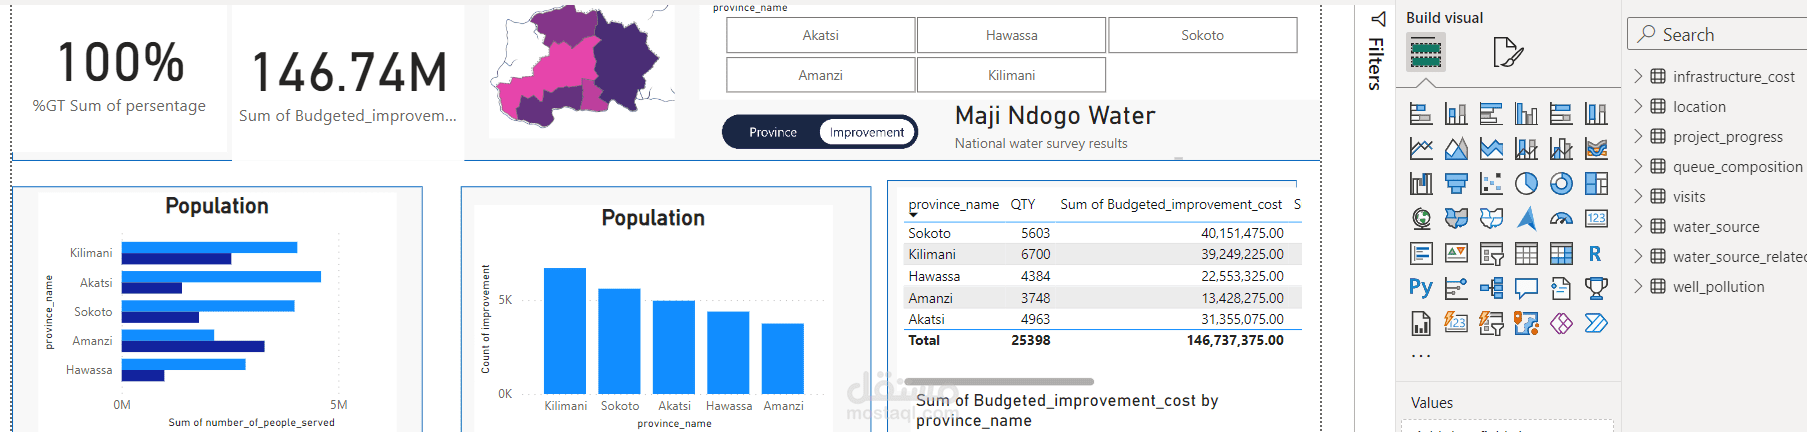Expand the water_source table
1807x432 pixels.
coord(1638,226)
